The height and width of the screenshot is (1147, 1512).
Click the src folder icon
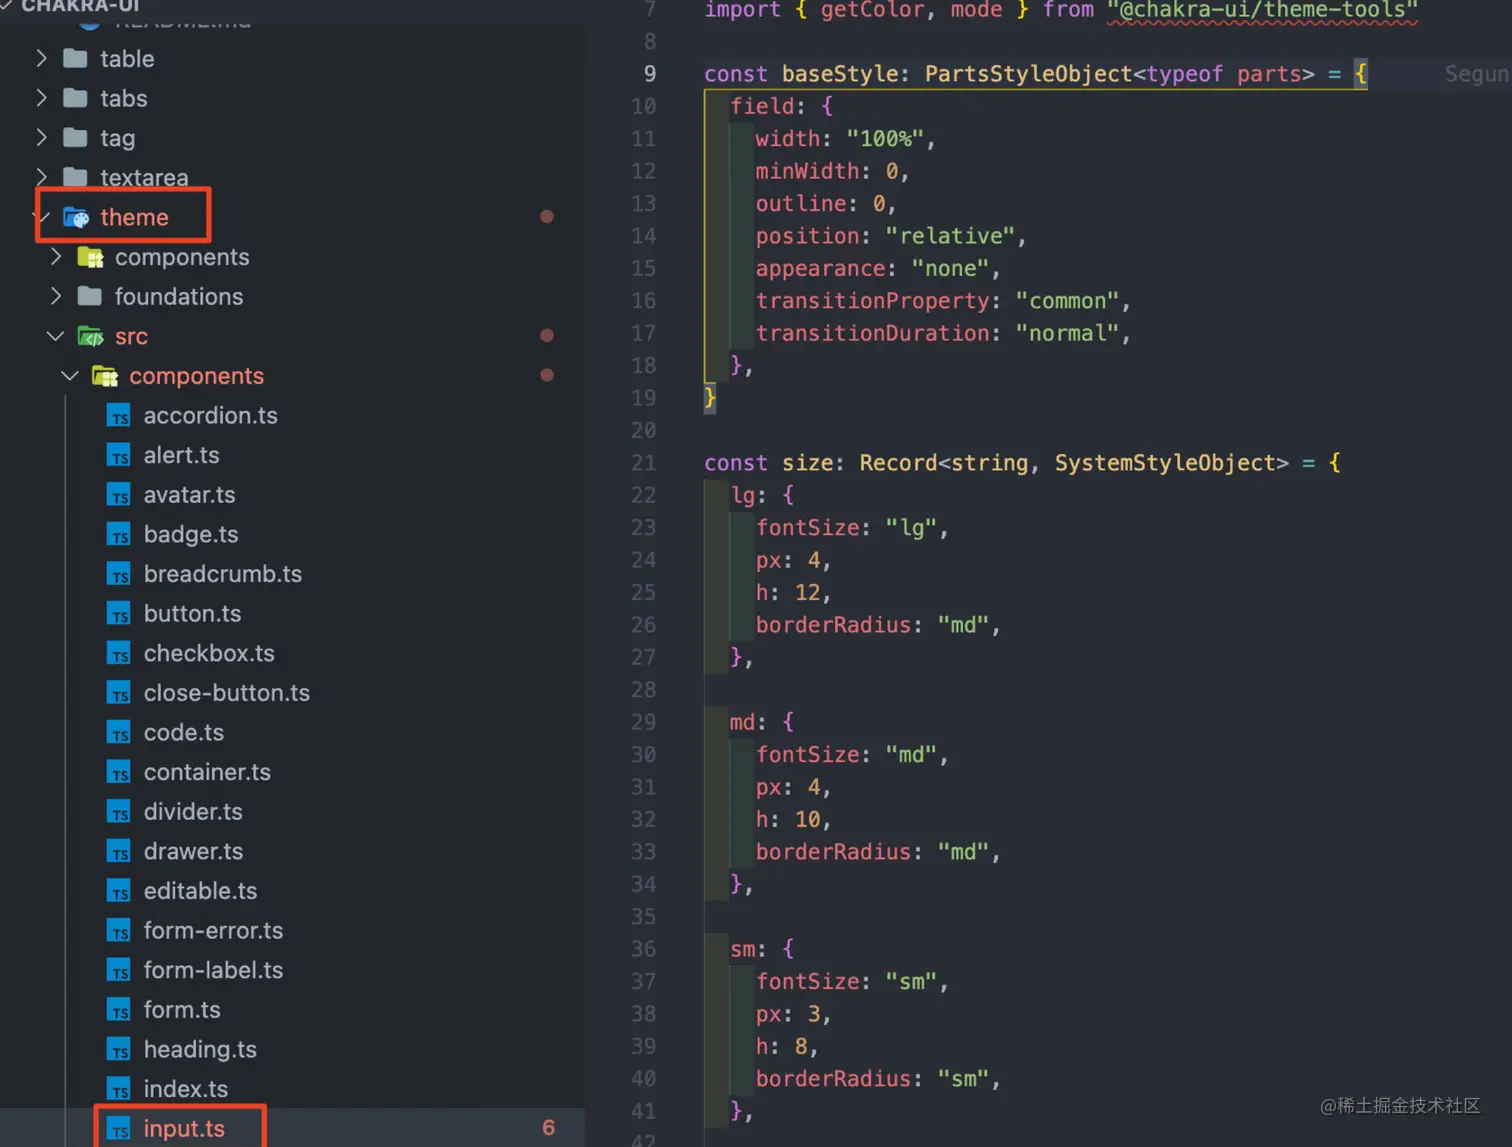pos(91,336)
